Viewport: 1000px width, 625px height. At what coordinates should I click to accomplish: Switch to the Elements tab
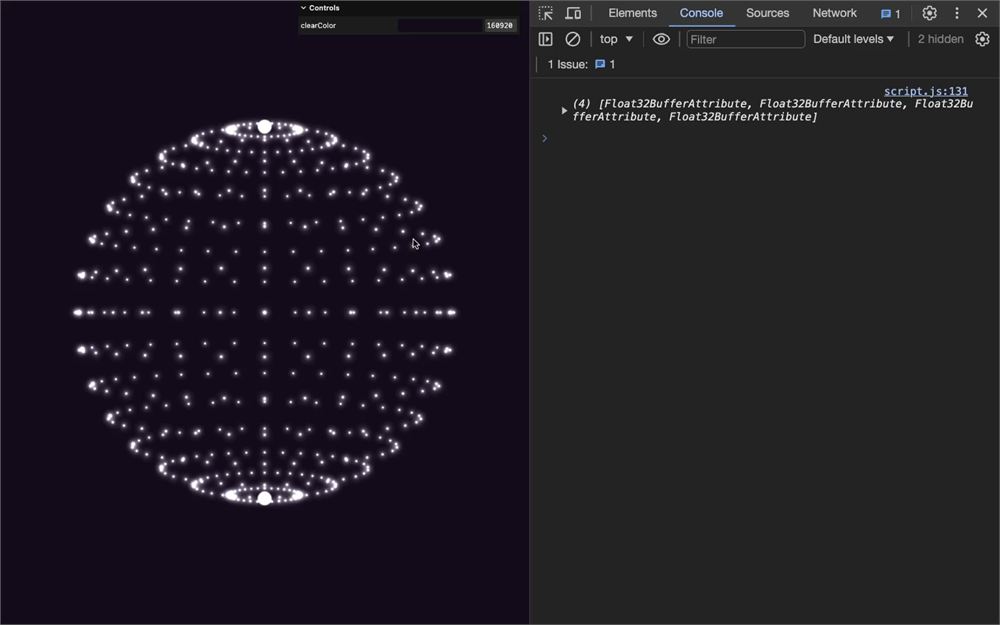pos(632,13)
